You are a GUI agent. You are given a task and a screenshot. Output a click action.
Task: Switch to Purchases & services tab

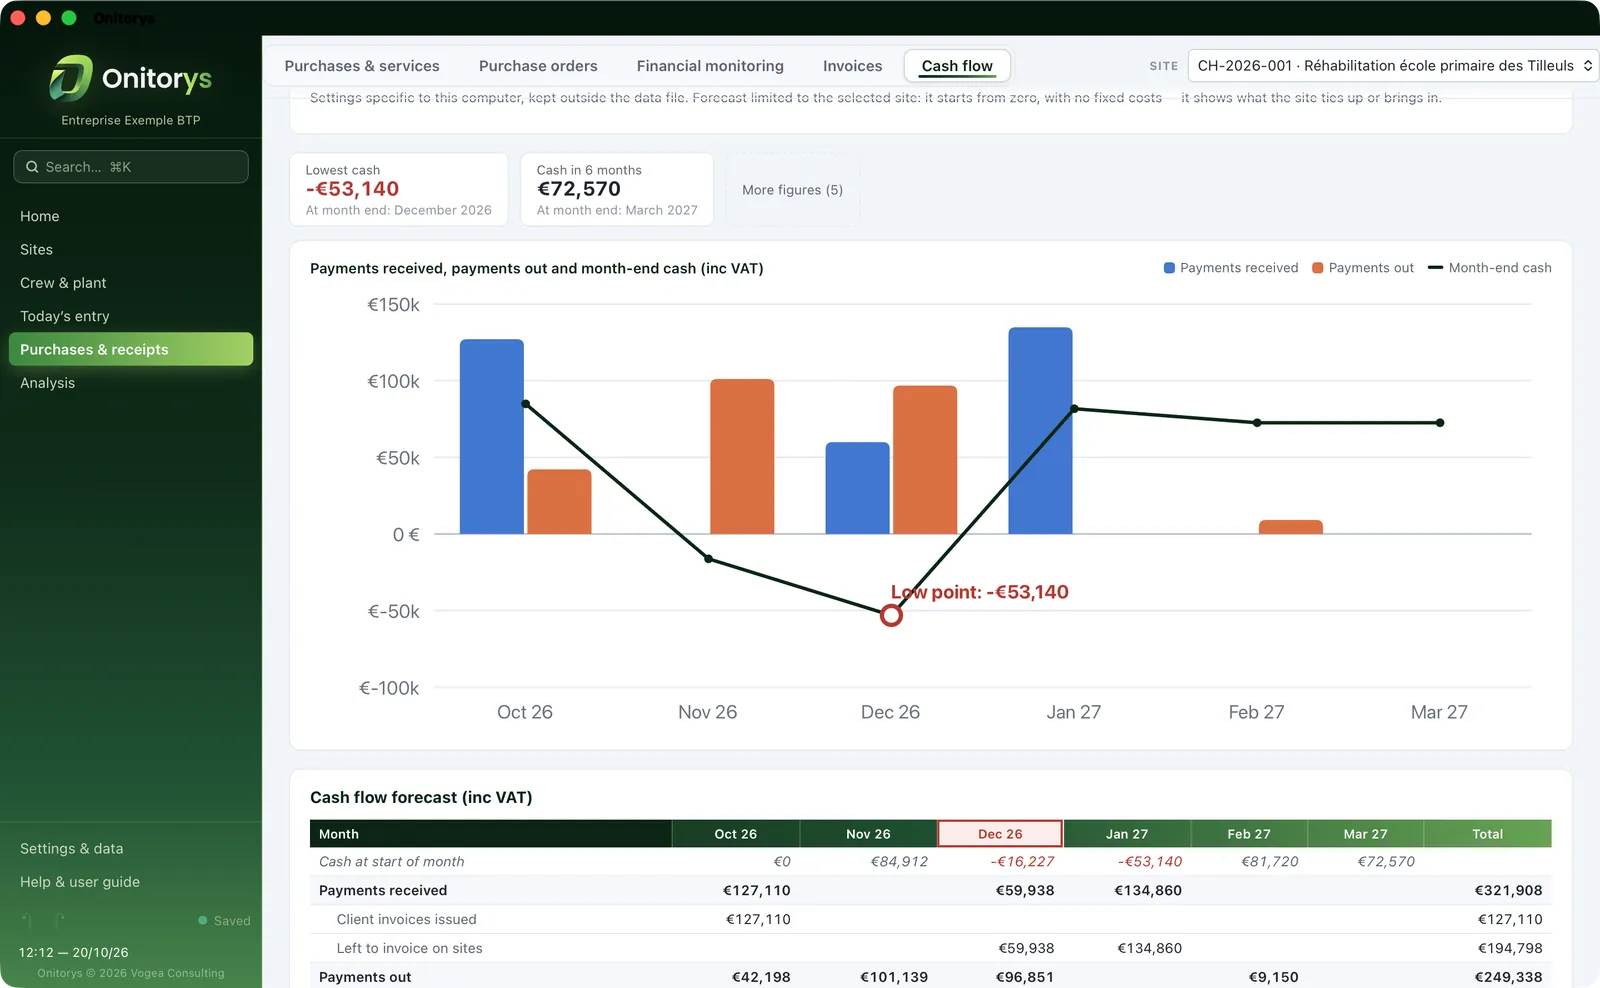coord(362,66)
